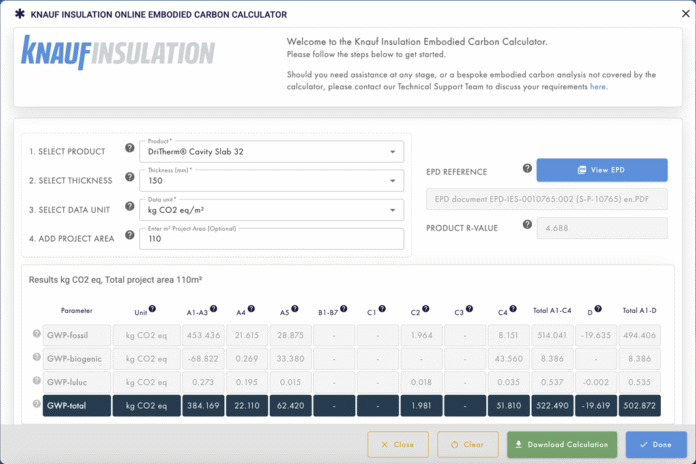Click GWP-biogenic A1-A3 value -68.822
Screen dimensions: 696x464
click(203, 359)
